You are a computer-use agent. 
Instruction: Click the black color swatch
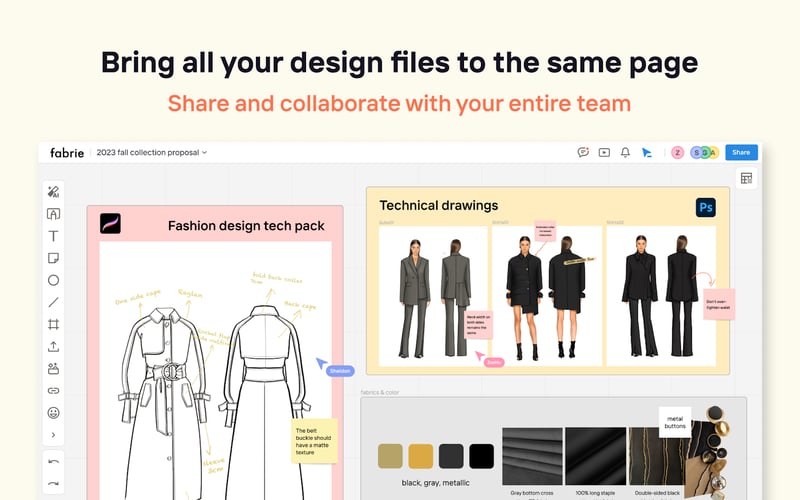tap(482, 456)
